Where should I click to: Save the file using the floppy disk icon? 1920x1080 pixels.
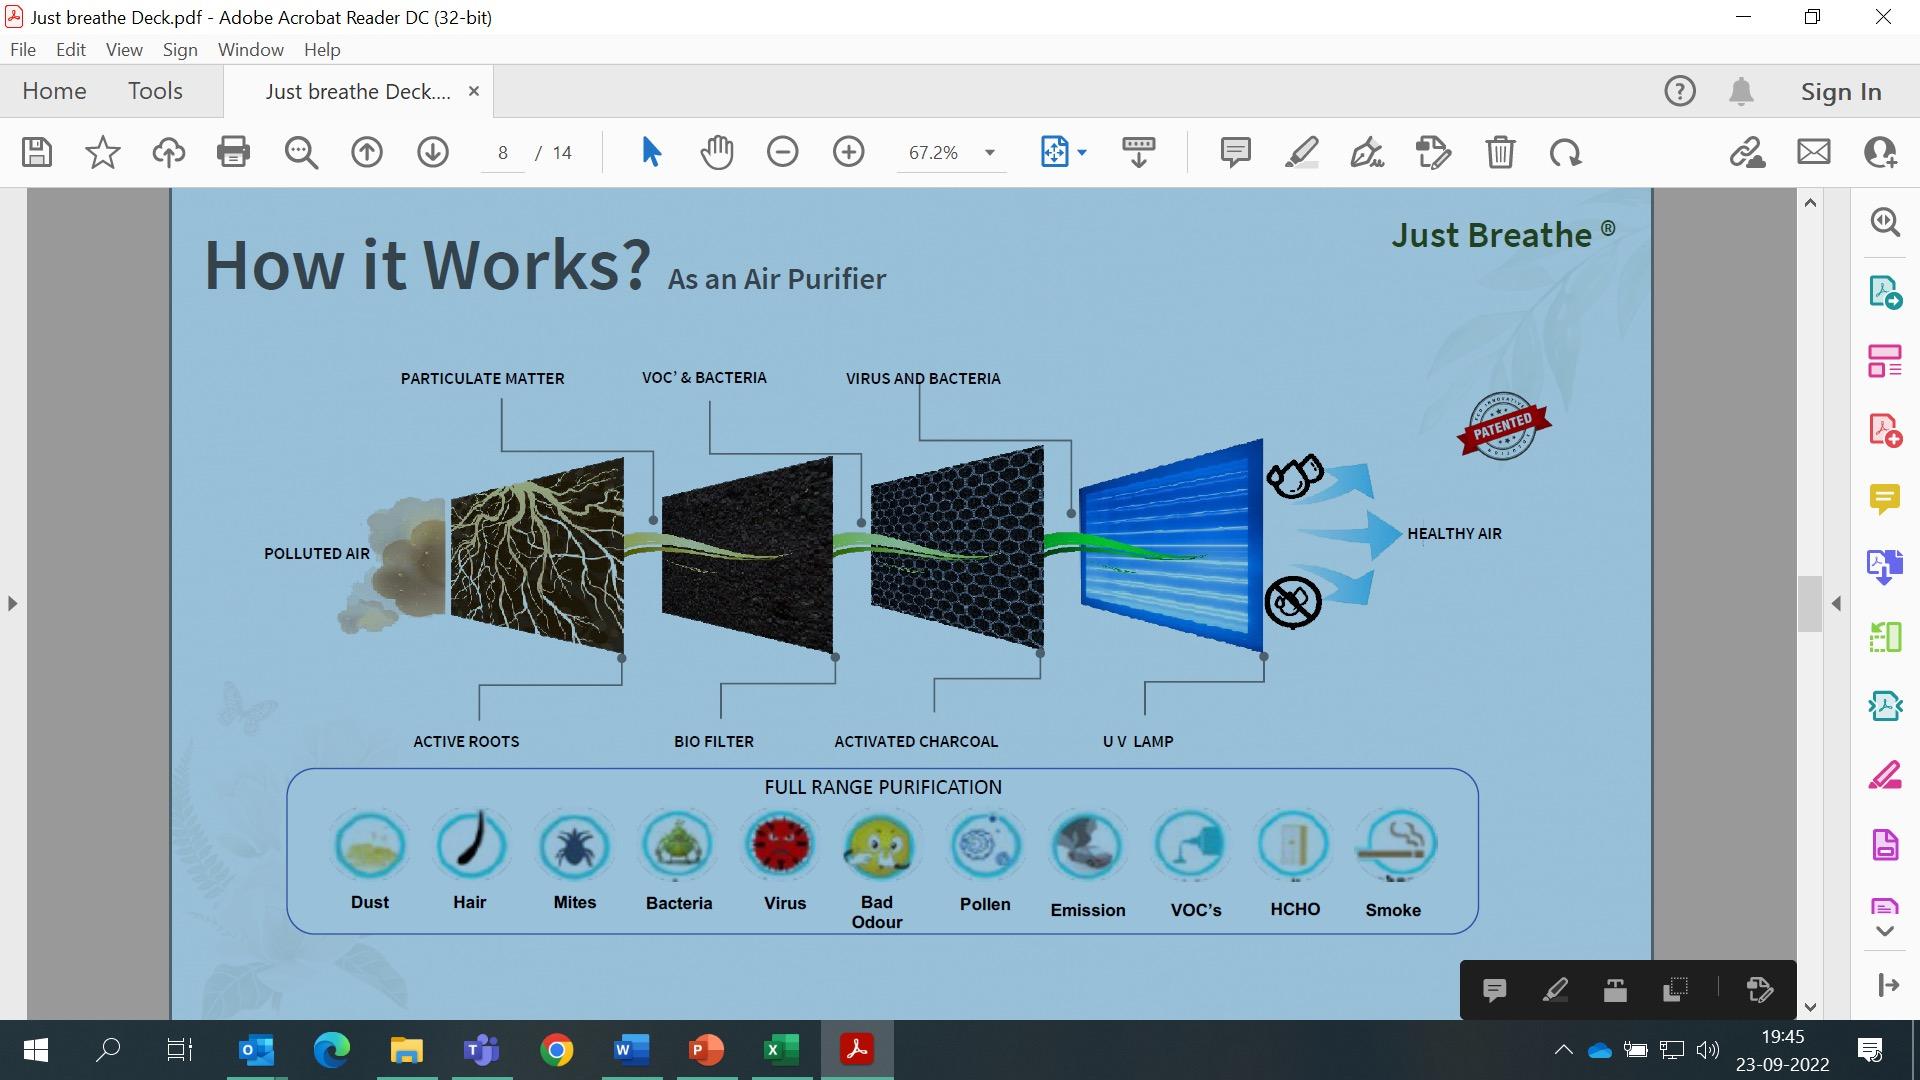pyautogui.click(x=37, y=152)
